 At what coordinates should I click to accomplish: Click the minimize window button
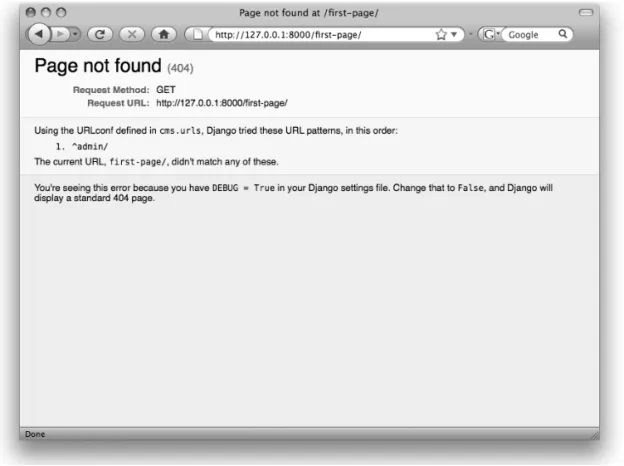click(46, 13)
